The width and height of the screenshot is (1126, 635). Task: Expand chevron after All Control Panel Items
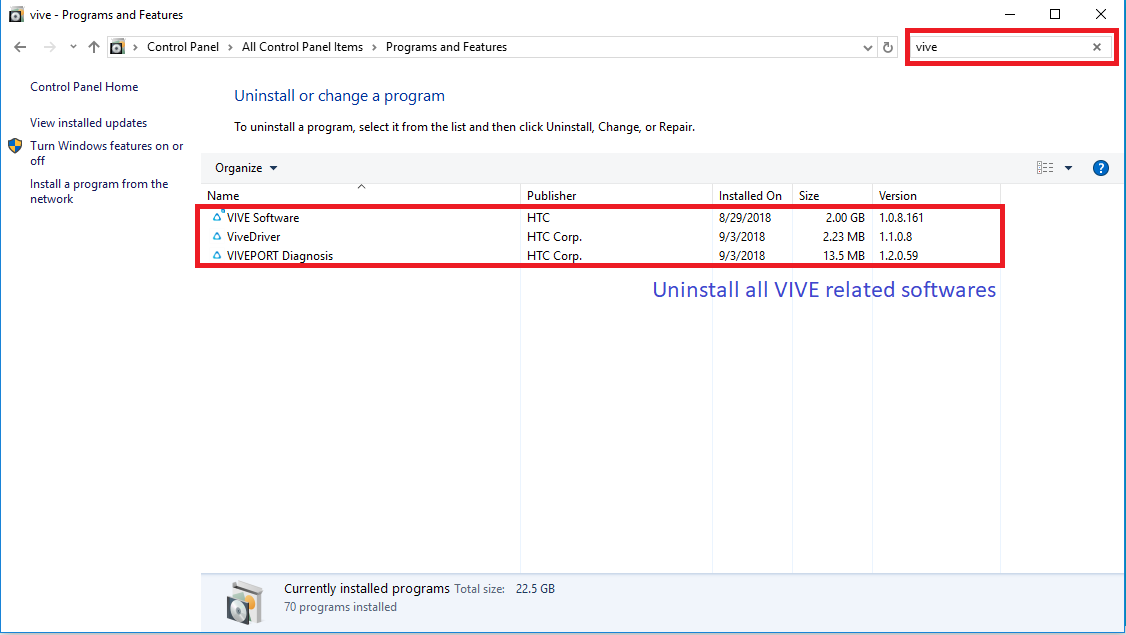click(374, 47)
